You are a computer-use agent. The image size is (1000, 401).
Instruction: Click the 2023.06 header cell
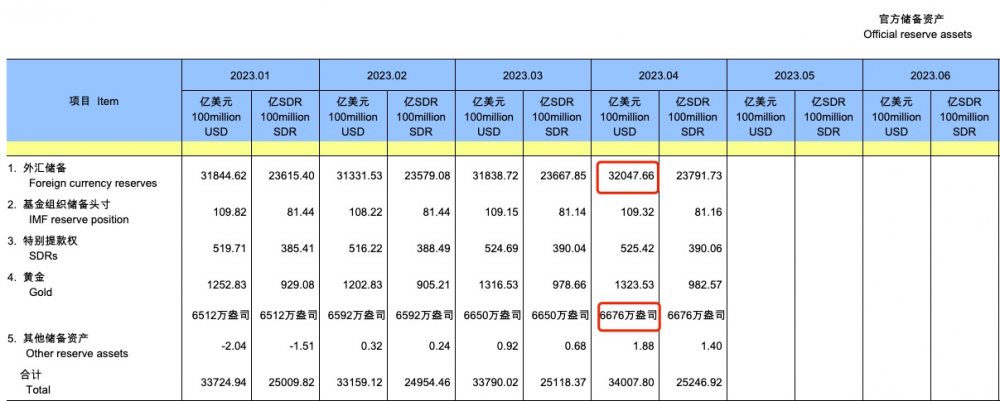930,76
